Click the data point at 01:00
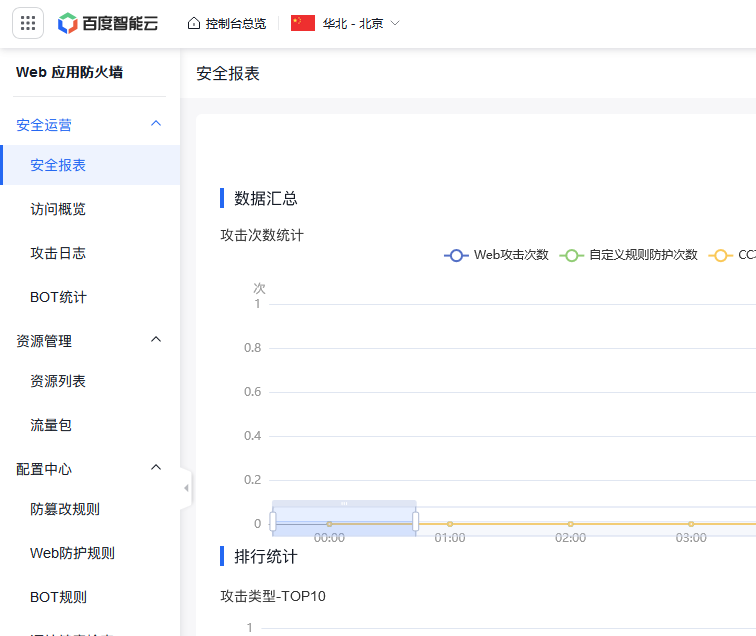 pyautogui.click(x=450, y=524)
